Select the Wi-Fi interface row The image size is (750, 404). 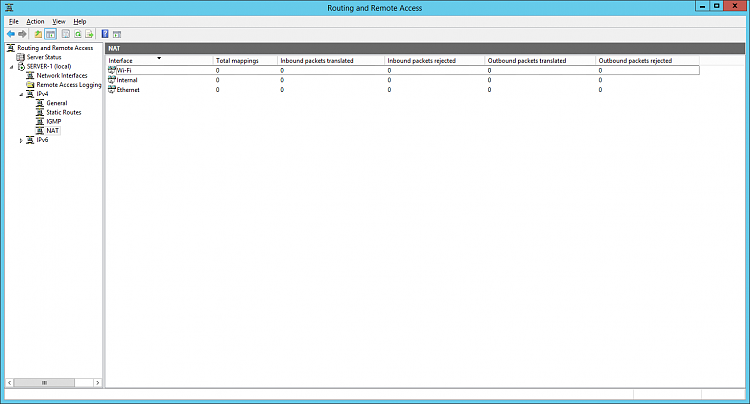(x=403, y=70)
